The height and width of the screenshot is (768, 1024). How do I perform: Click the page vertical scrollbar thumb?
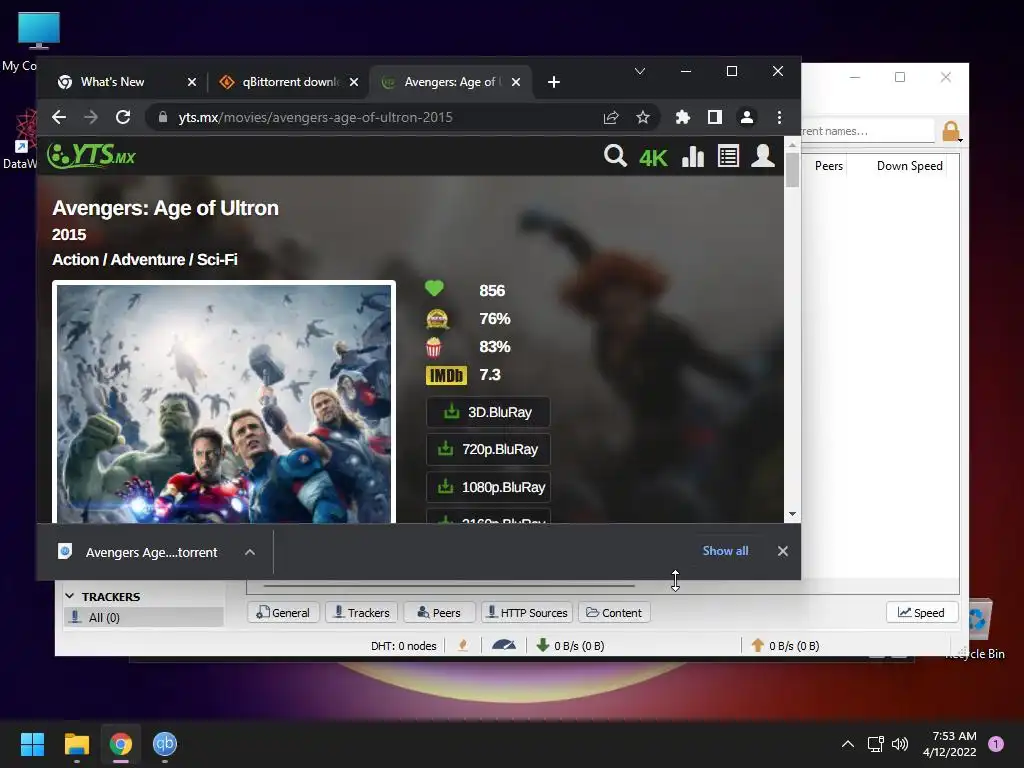(x=792, y=170)
